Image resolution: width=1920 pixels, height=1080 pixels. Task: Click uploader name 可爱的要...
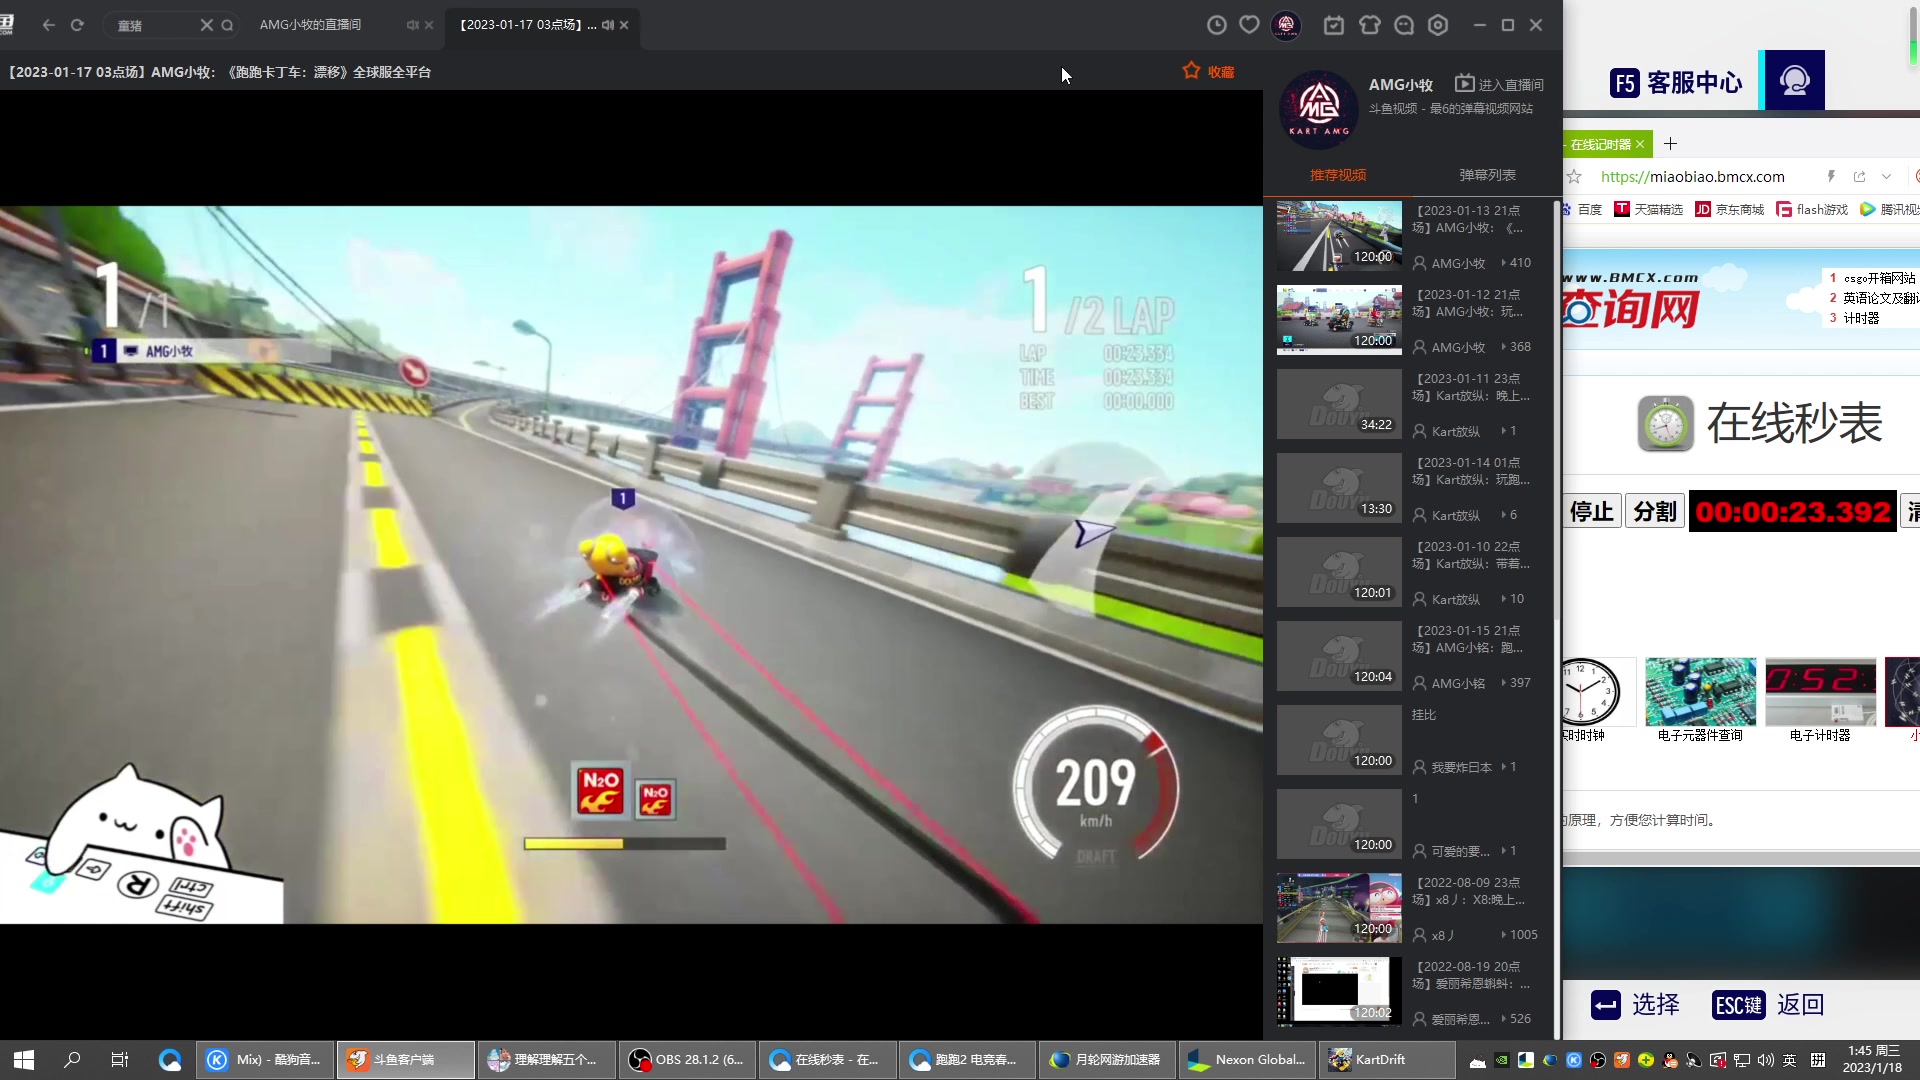[1460, 851]
